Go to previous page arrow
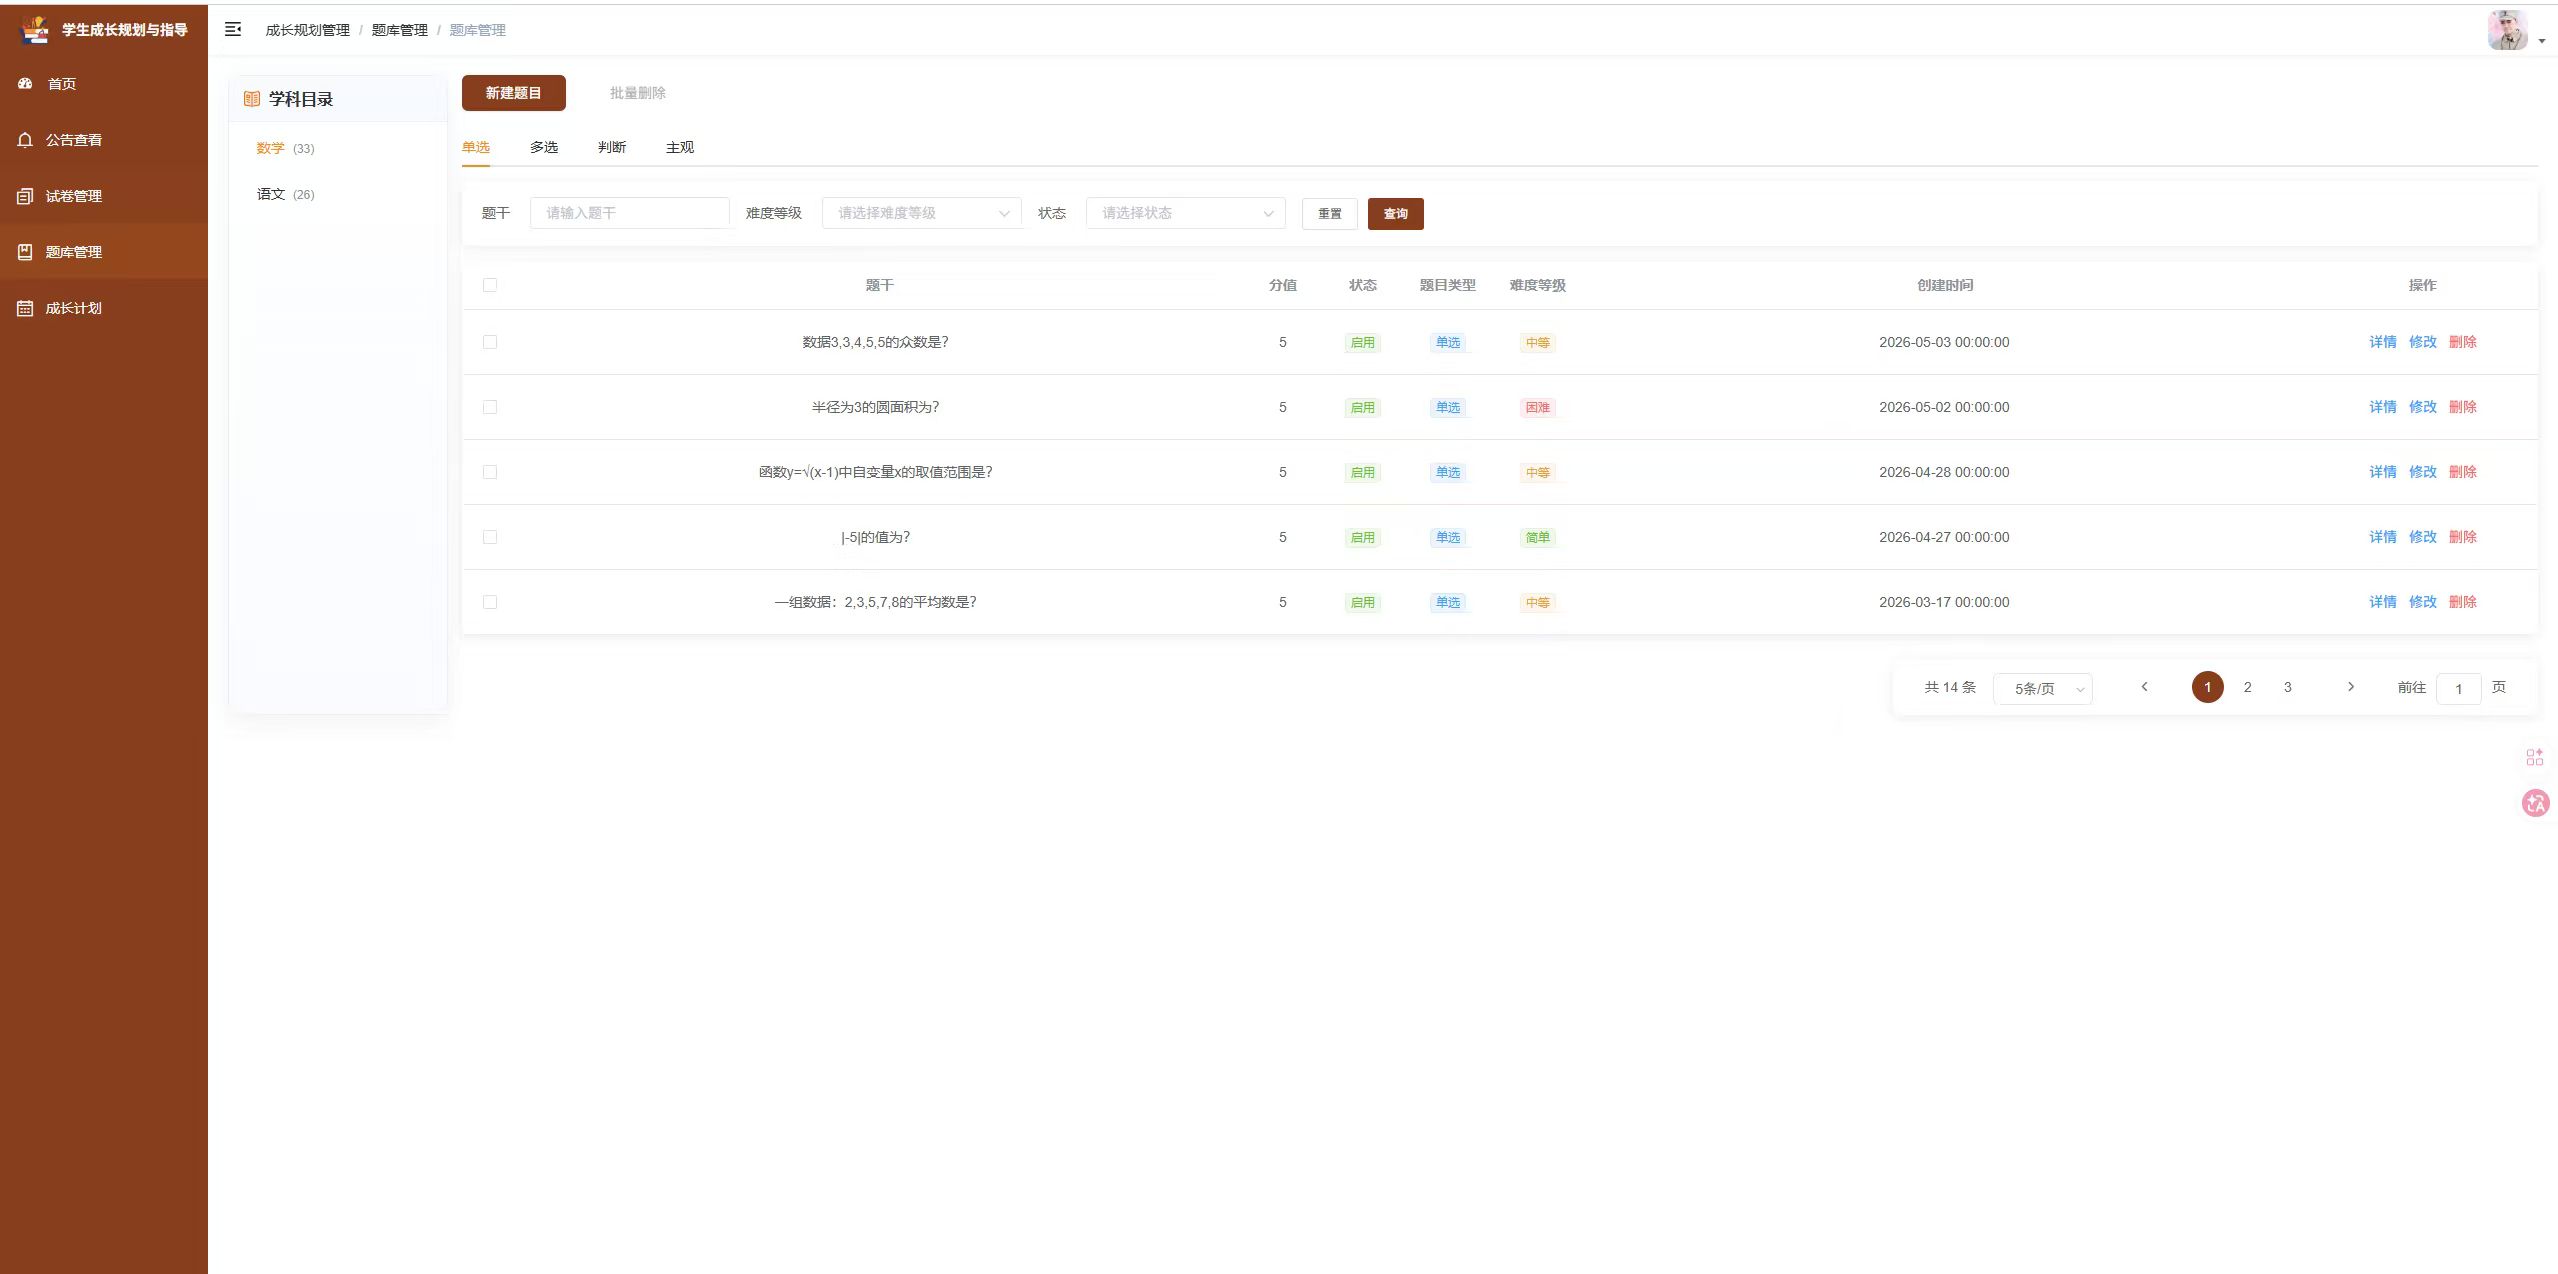Image resolution: width=2558 pixels, height=1274 pixels. (x=2144, y=687)
